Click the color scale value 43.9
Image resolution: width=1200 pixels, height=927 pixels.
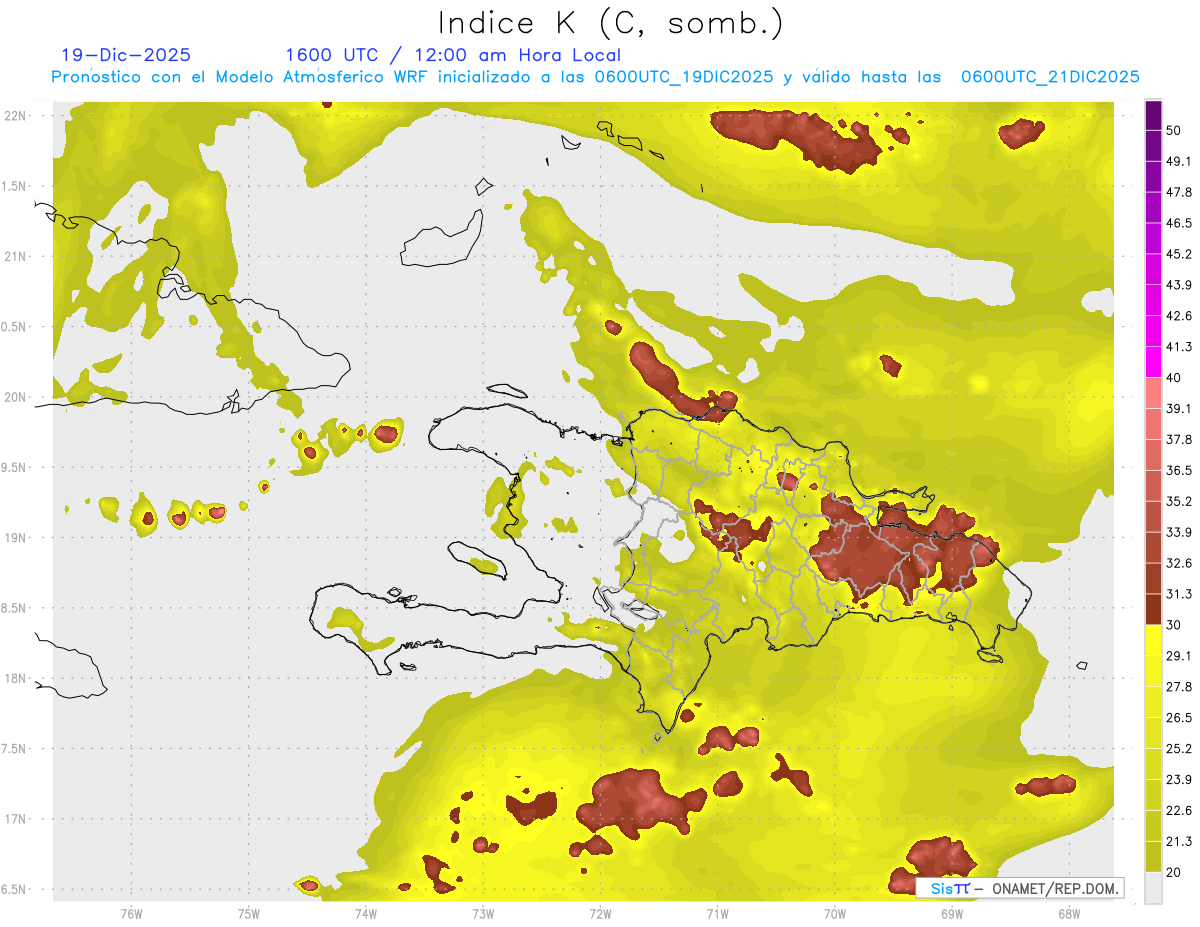click(1179, 285)
